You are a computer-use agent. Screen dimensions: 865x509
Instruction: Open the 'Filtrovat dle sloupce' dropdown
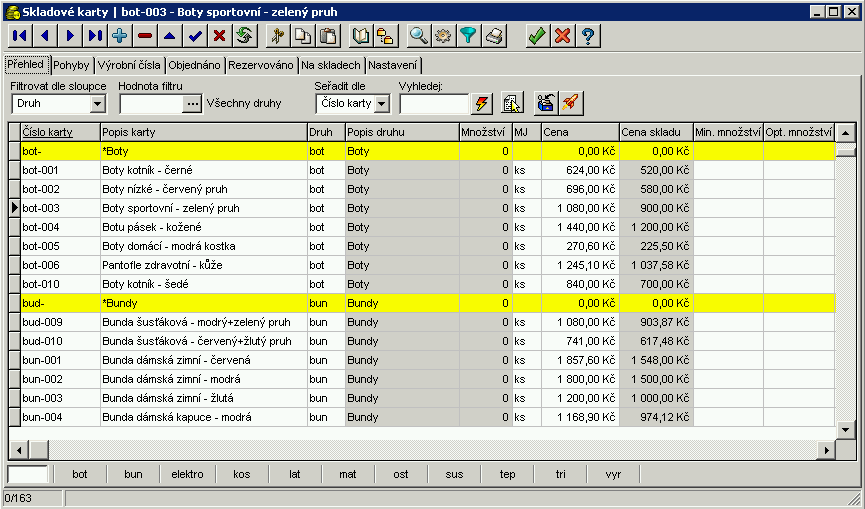(x=98, y=103)
